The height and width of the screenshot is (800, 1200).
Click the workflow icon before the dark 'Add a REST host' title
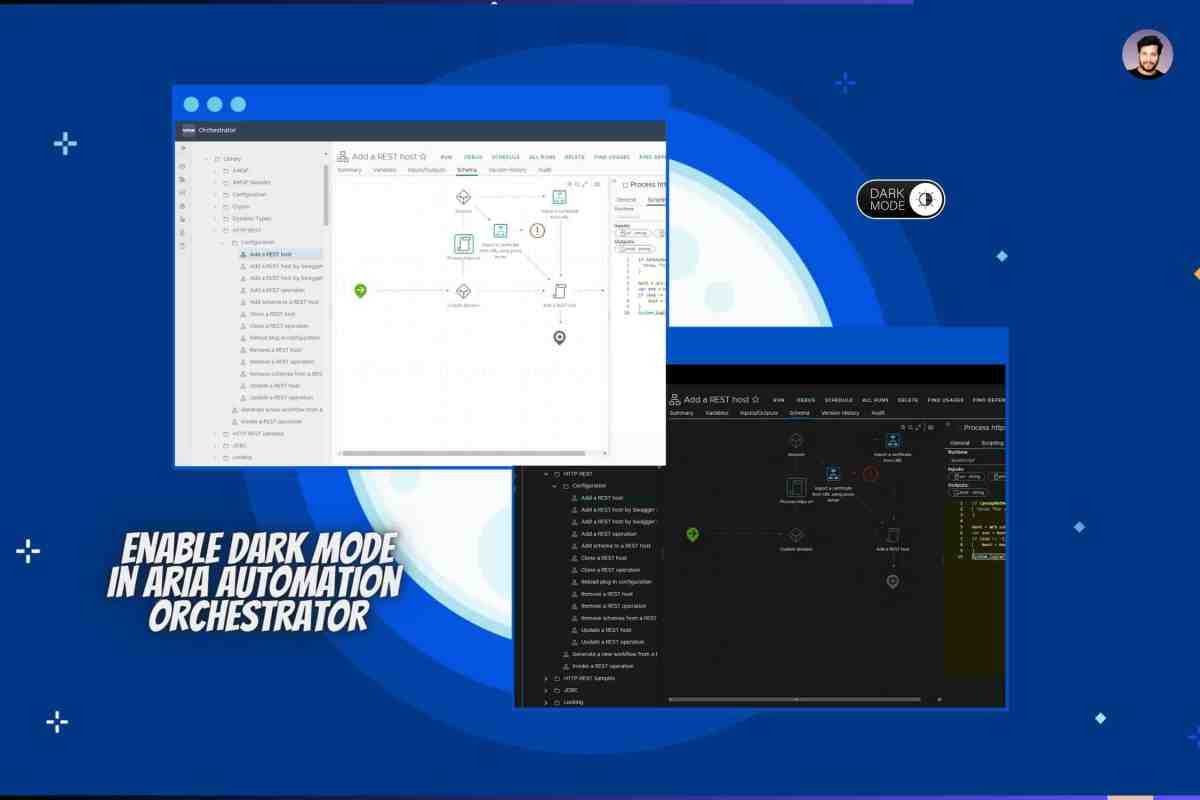676,399
